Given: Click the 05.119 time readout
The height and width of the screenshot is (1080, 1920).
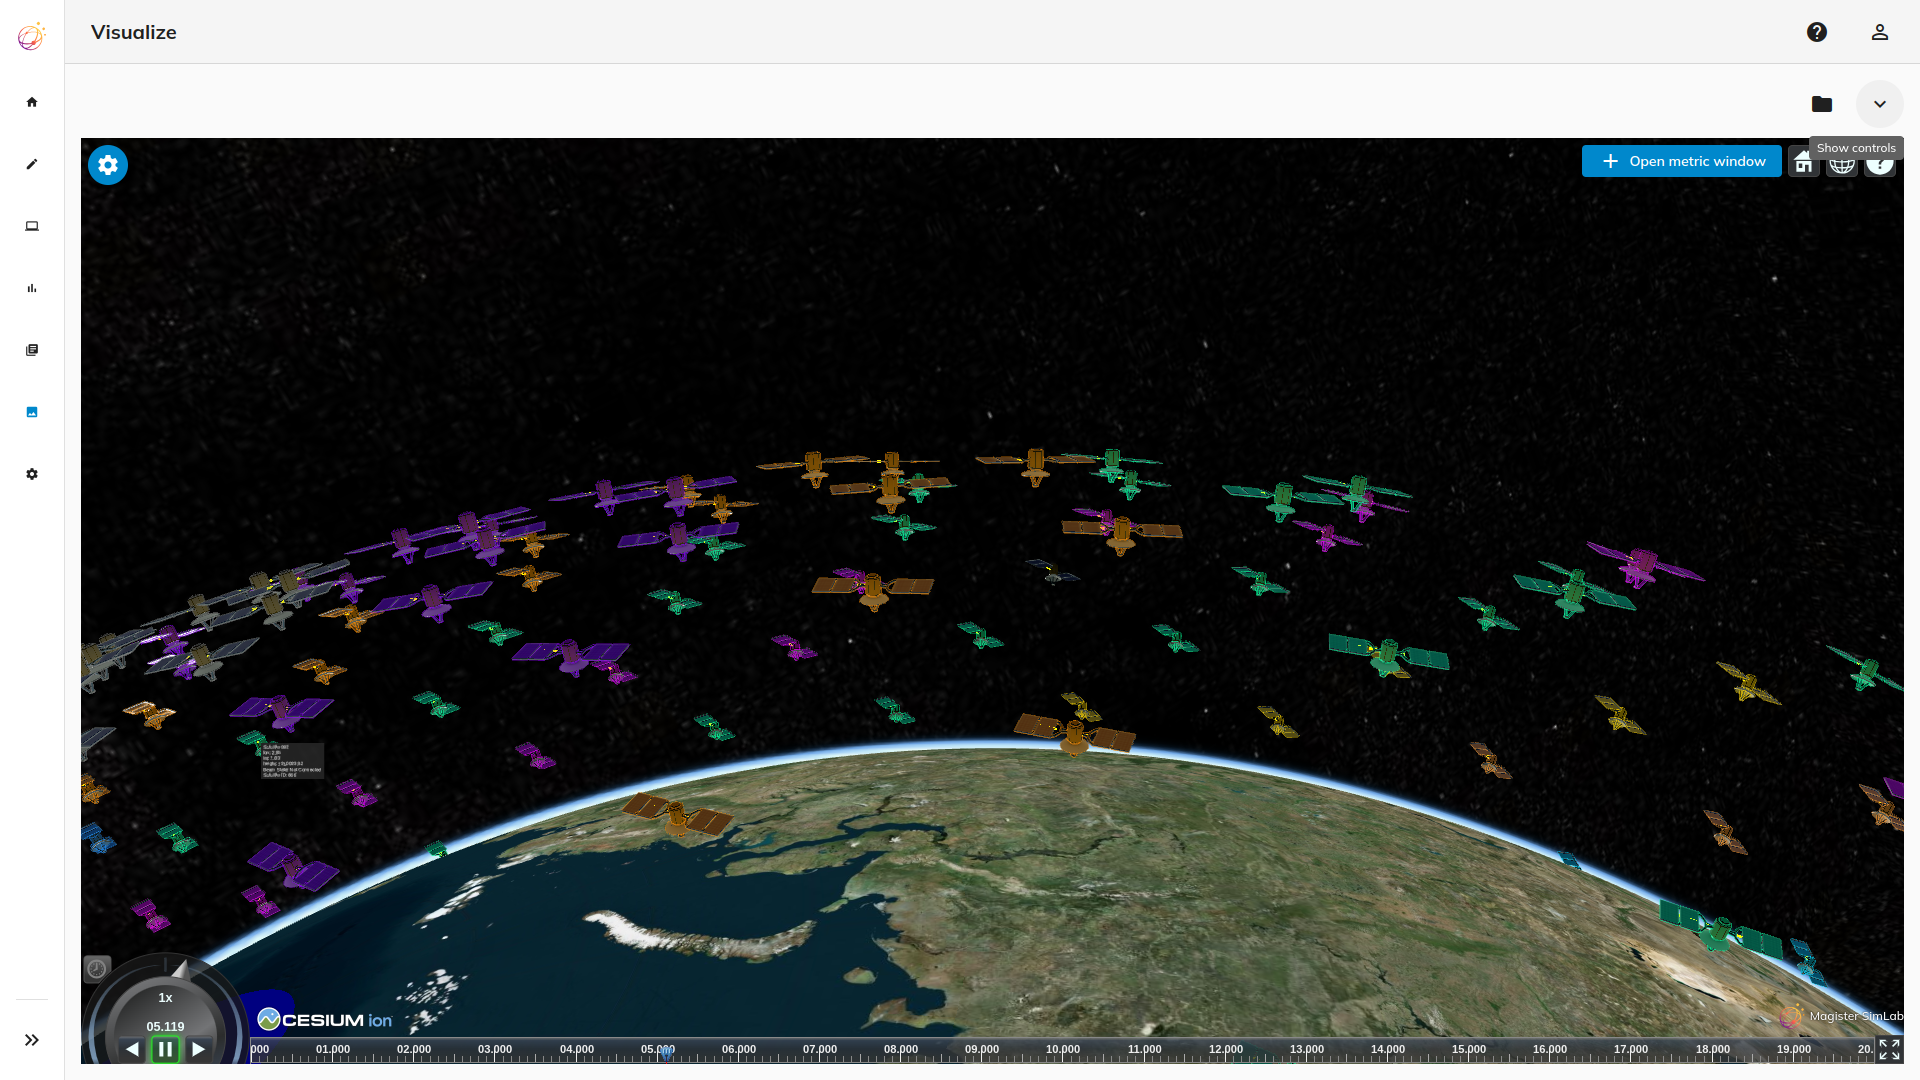Looking at the screenshot, I should [x=165, y=1026].
